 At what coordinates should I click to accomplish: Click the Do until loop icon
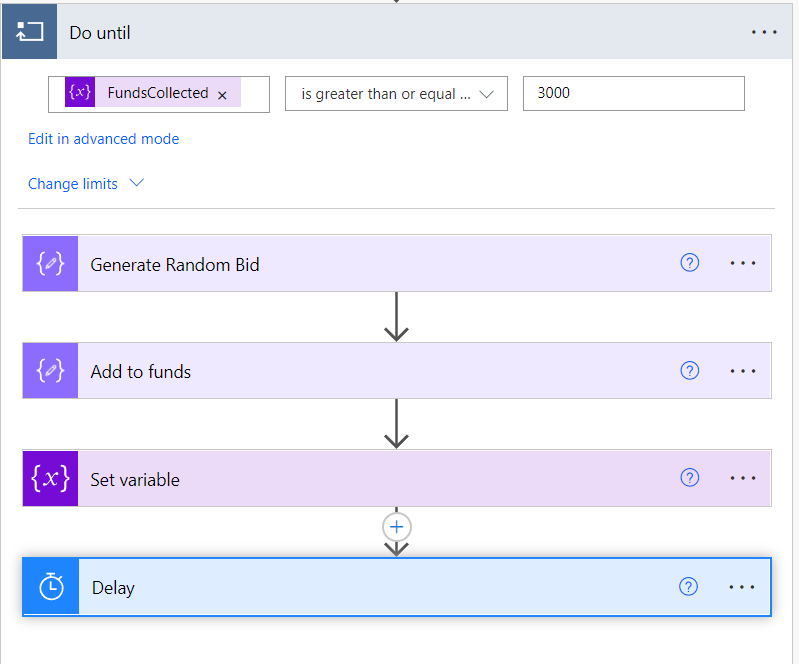pyautogui.click(x=29, y=33)
